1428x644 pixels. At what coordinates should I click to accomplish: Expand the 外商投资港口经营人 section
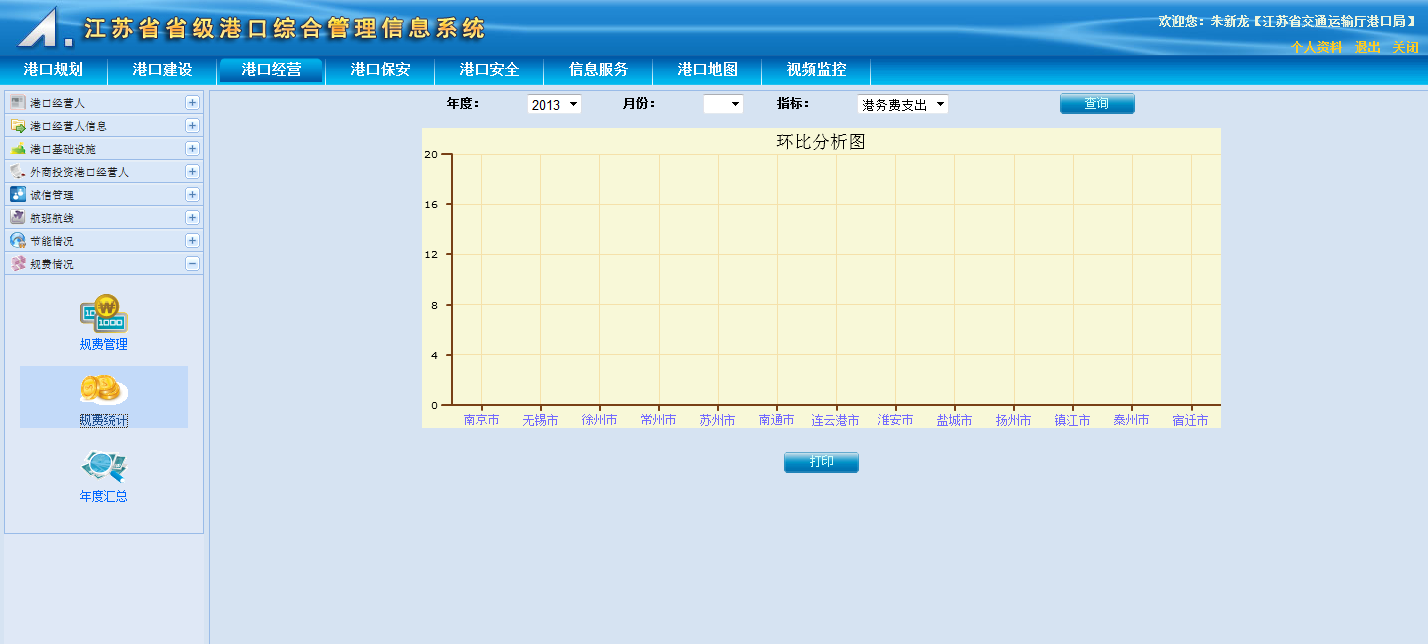point(192,172)
